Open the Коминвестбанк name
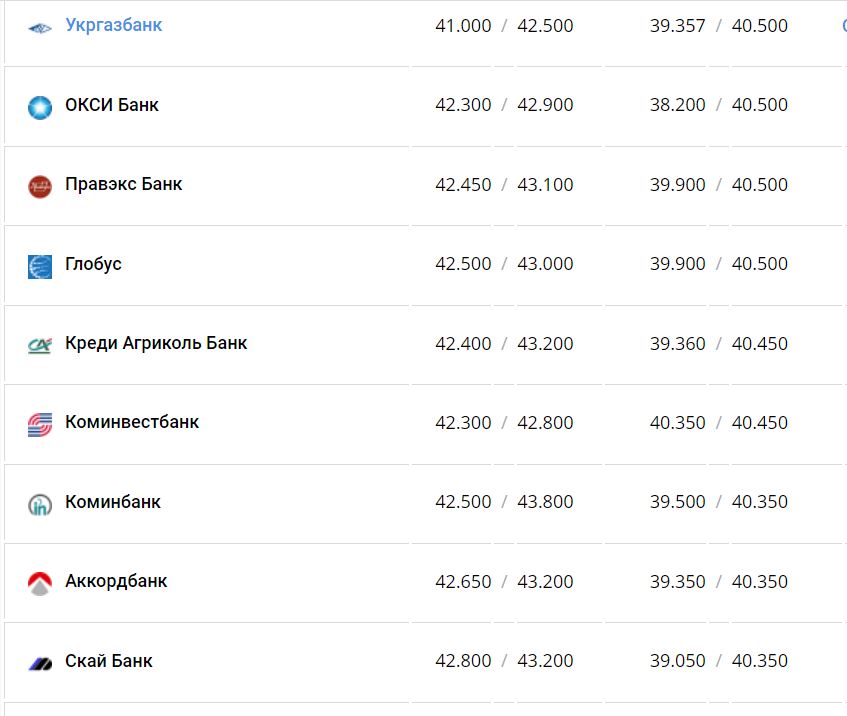 pyautogui.click(x=132, y=422)
